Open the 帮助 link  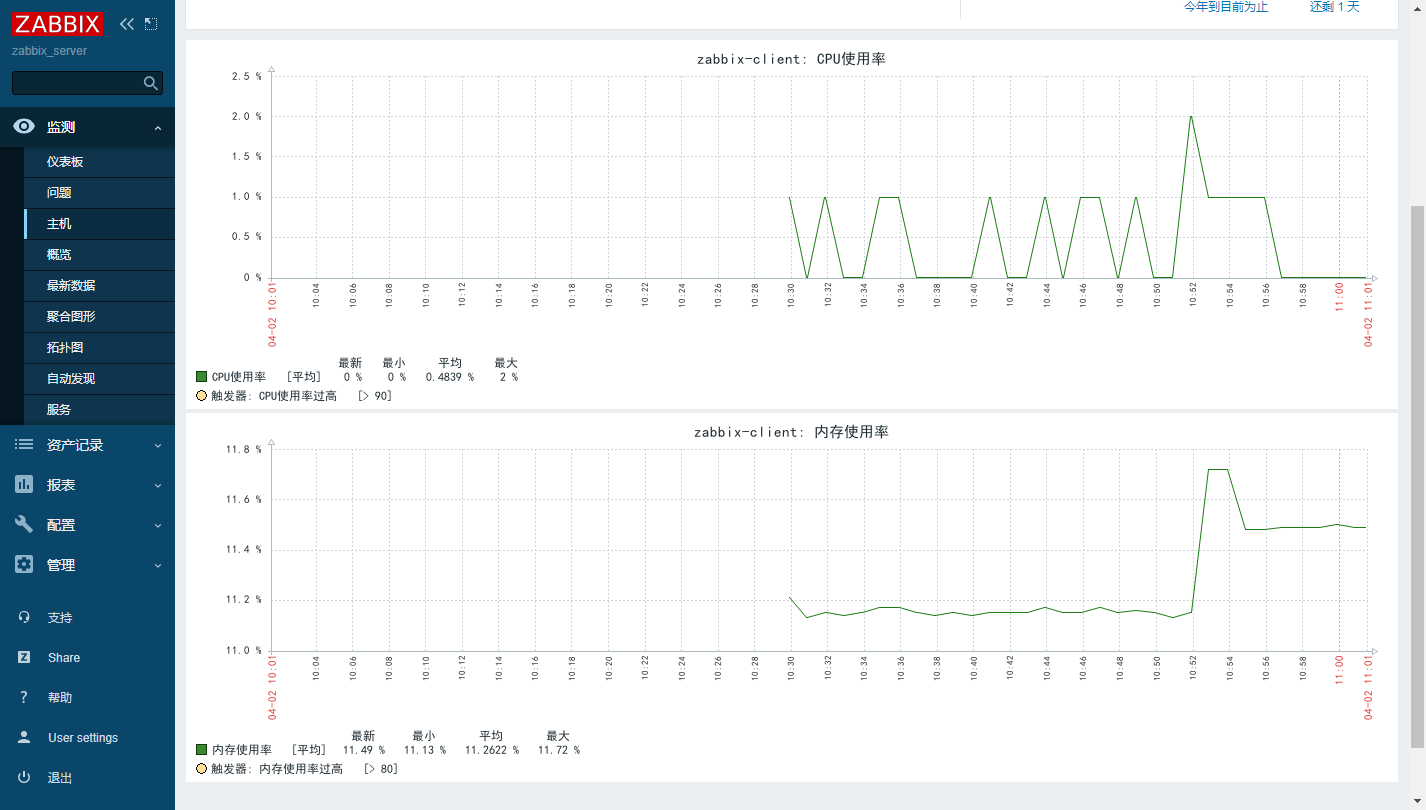pyautogui.click(x=60, y=698)
